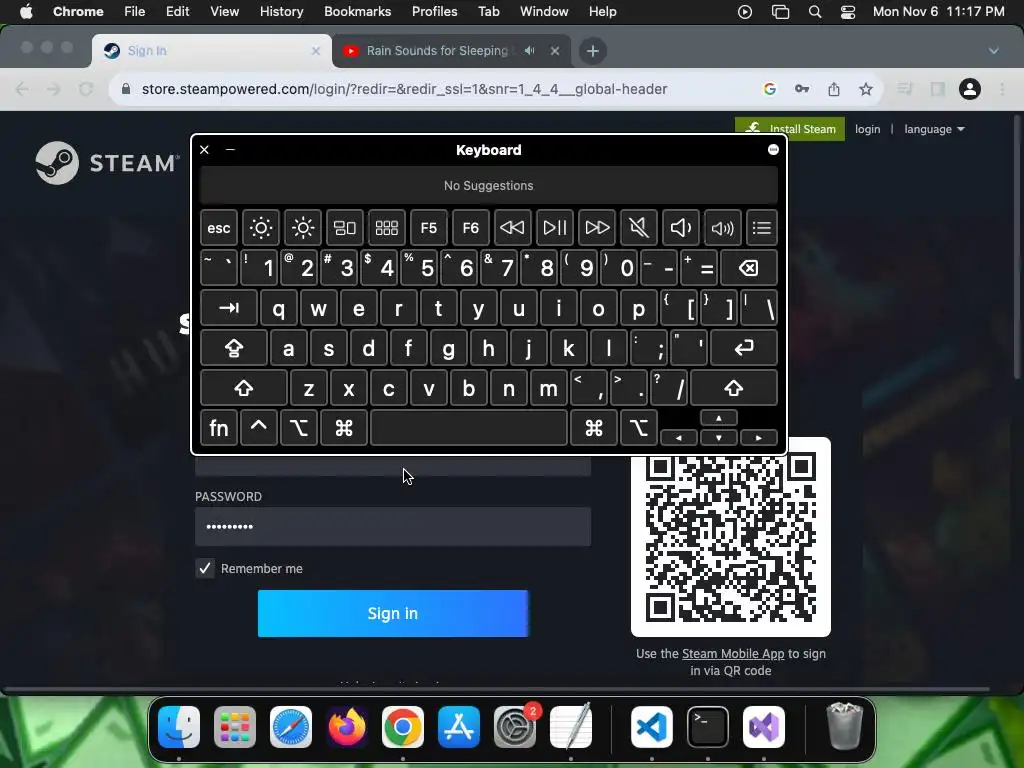Screen dimensions: 1024x768
Task: Increase brightness key on keyboard
Action: click(303, 228)
